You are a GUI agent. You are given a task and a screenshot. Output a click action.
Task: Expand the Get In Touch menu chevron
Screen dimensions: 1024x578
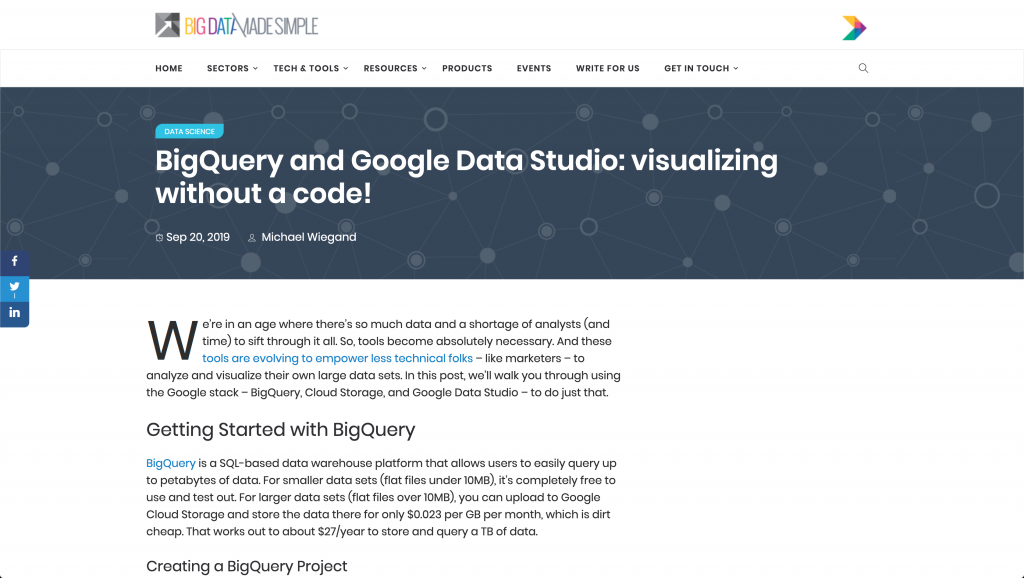pos(735,68)
